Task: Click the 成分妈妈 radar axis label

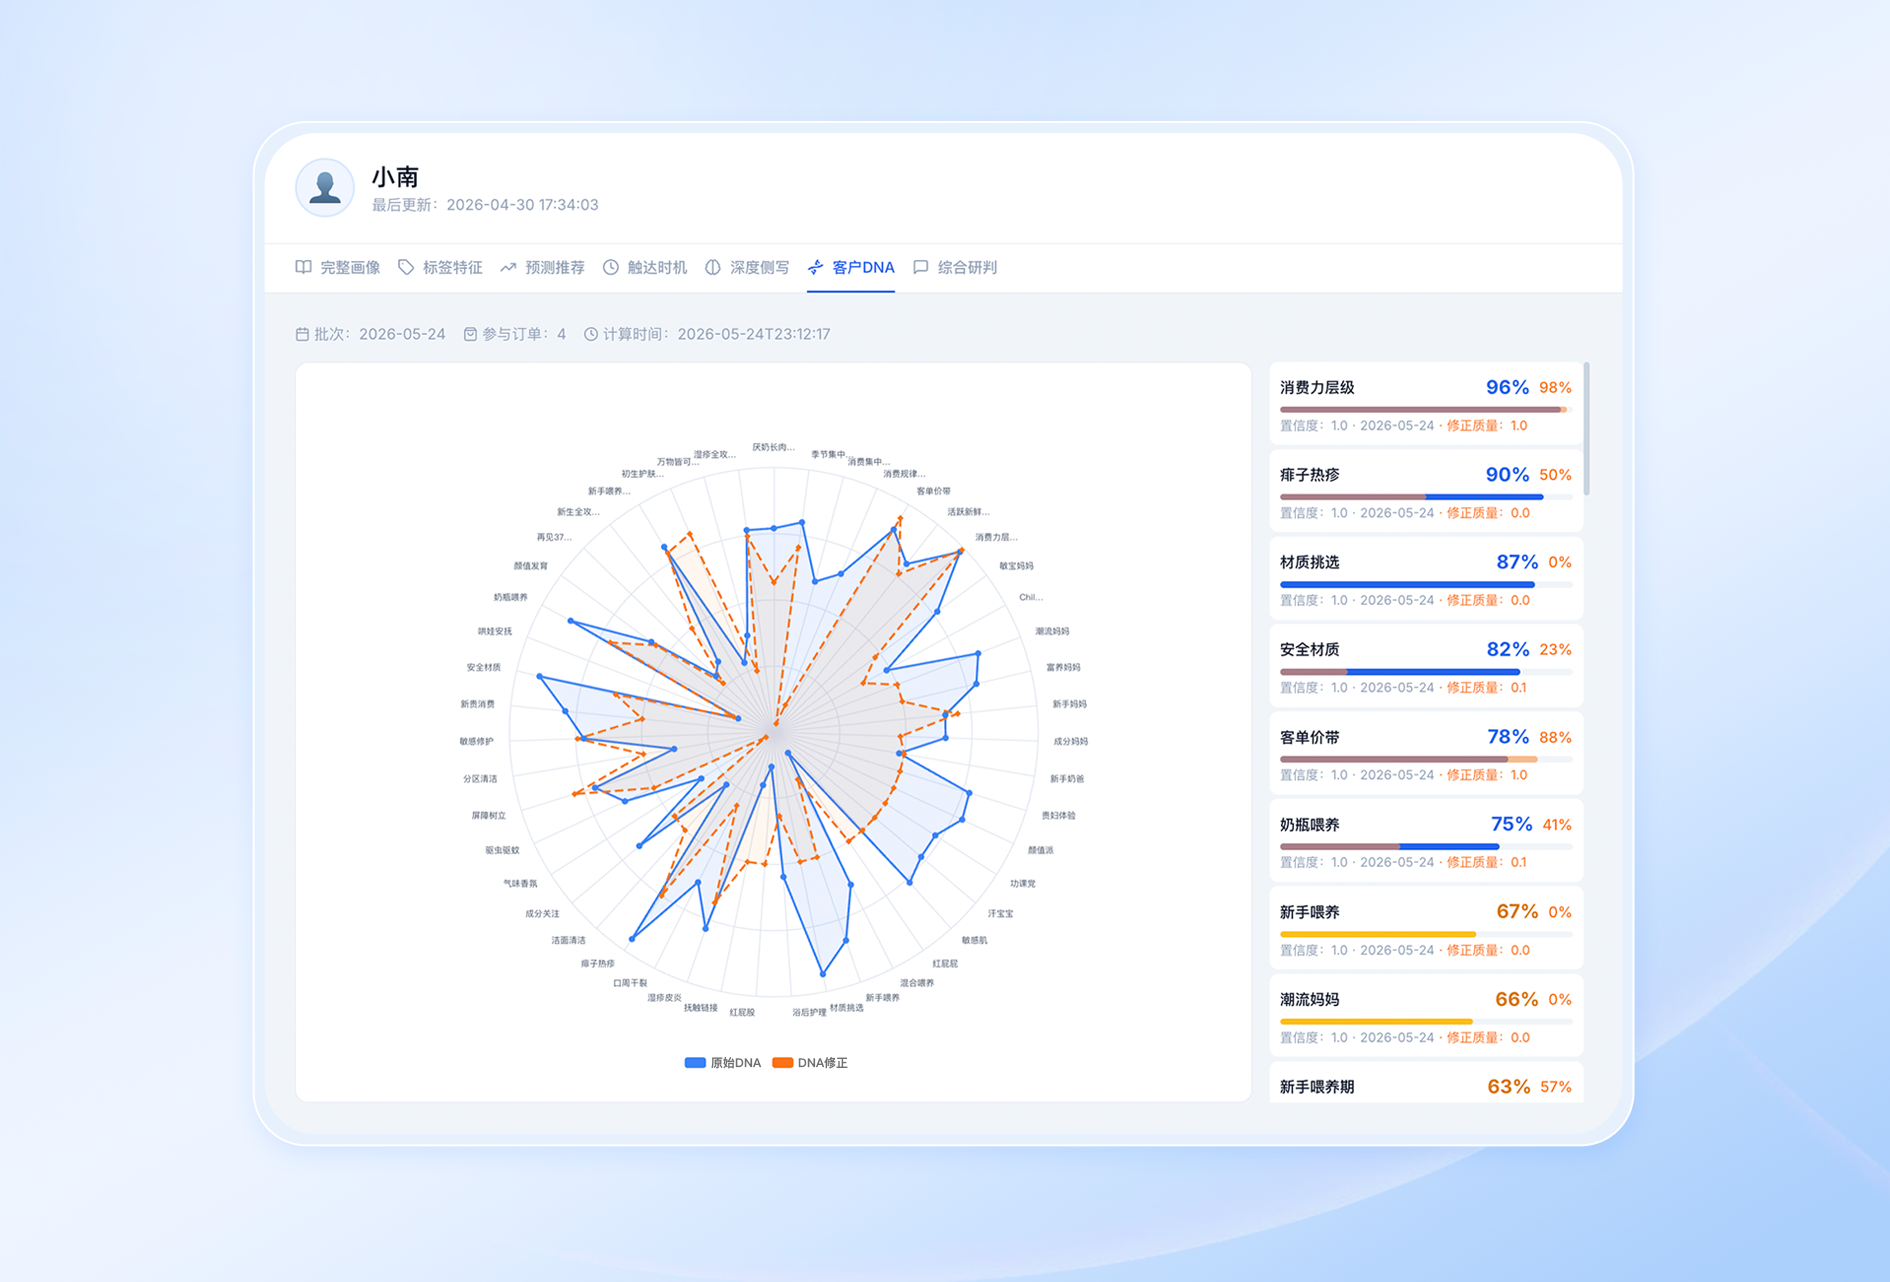Action: (x=1070, y=741)
